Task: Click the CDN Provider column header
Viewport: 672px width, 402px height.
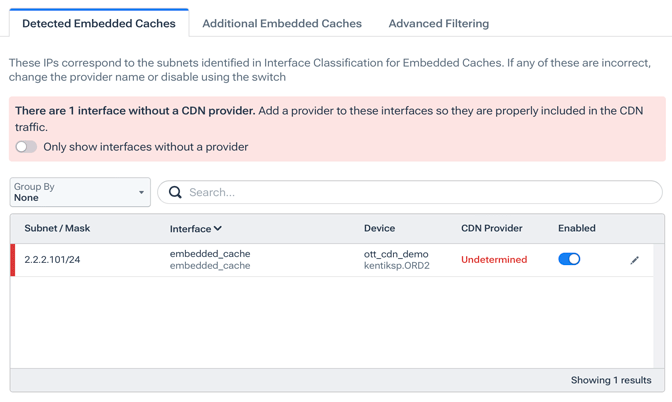Action: point(491,229)
